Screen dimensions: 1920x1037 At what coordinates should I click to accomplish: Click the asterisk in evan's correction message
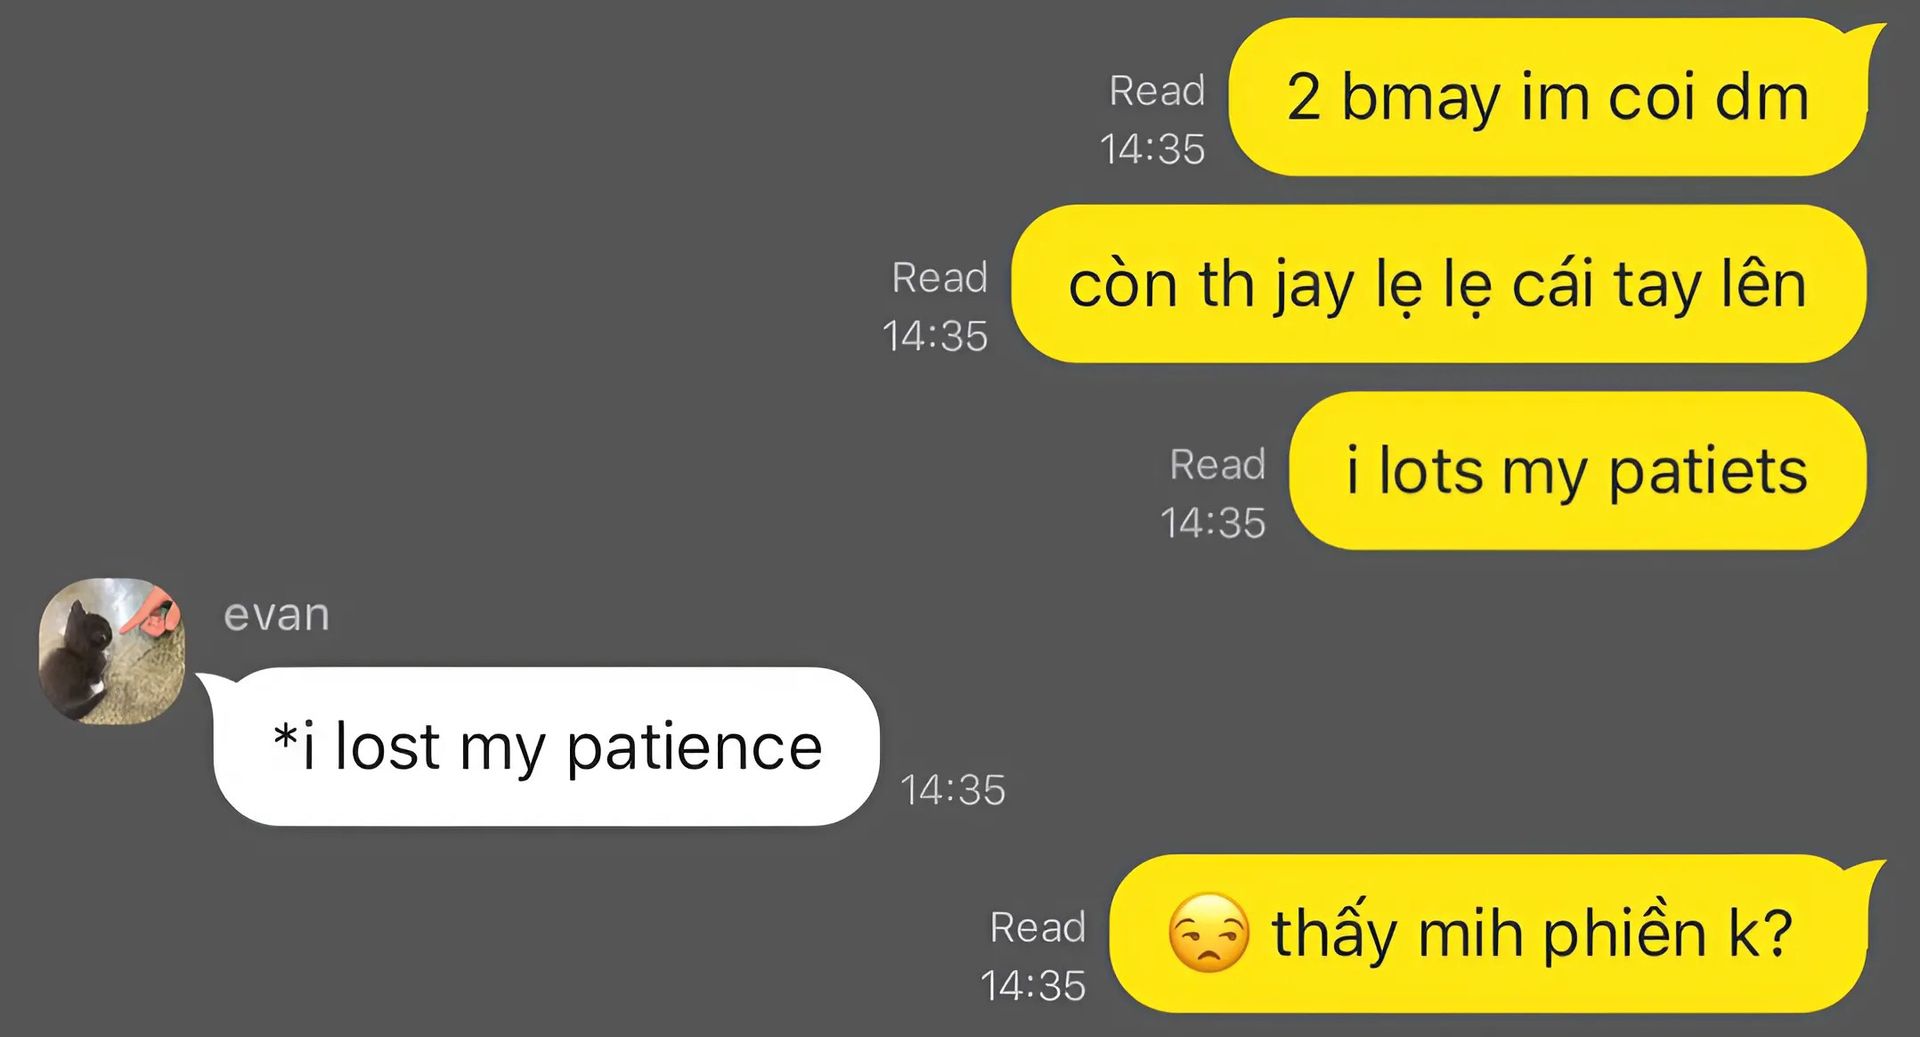284,738
